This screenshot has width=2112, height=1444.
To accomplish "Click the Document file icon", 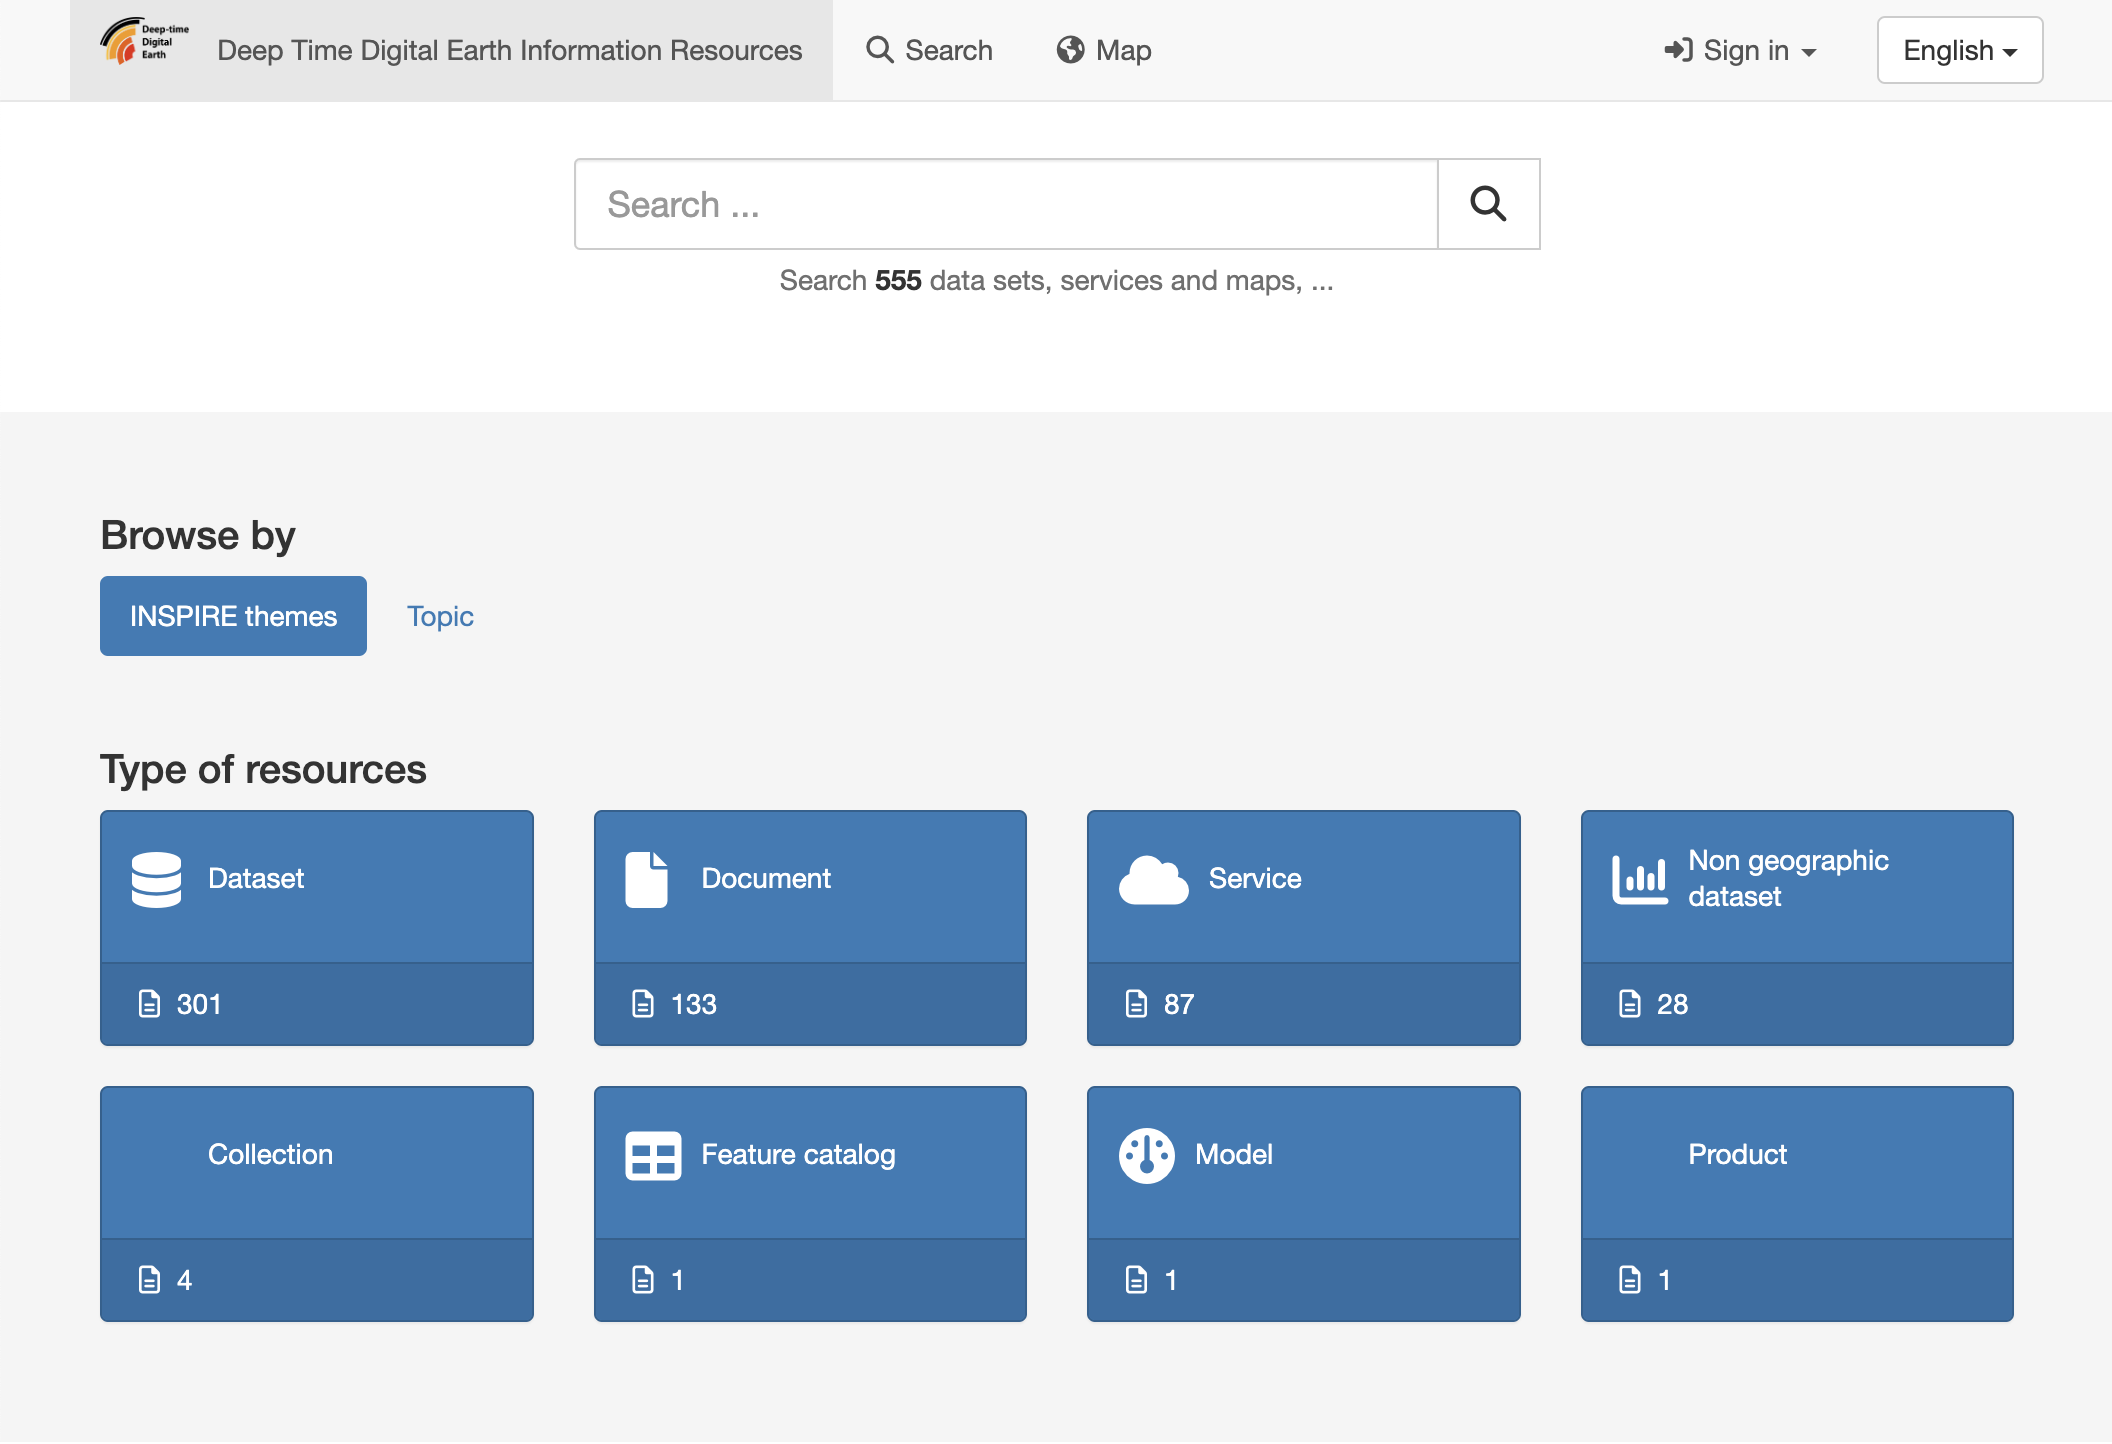I will (x=646, y=879).
